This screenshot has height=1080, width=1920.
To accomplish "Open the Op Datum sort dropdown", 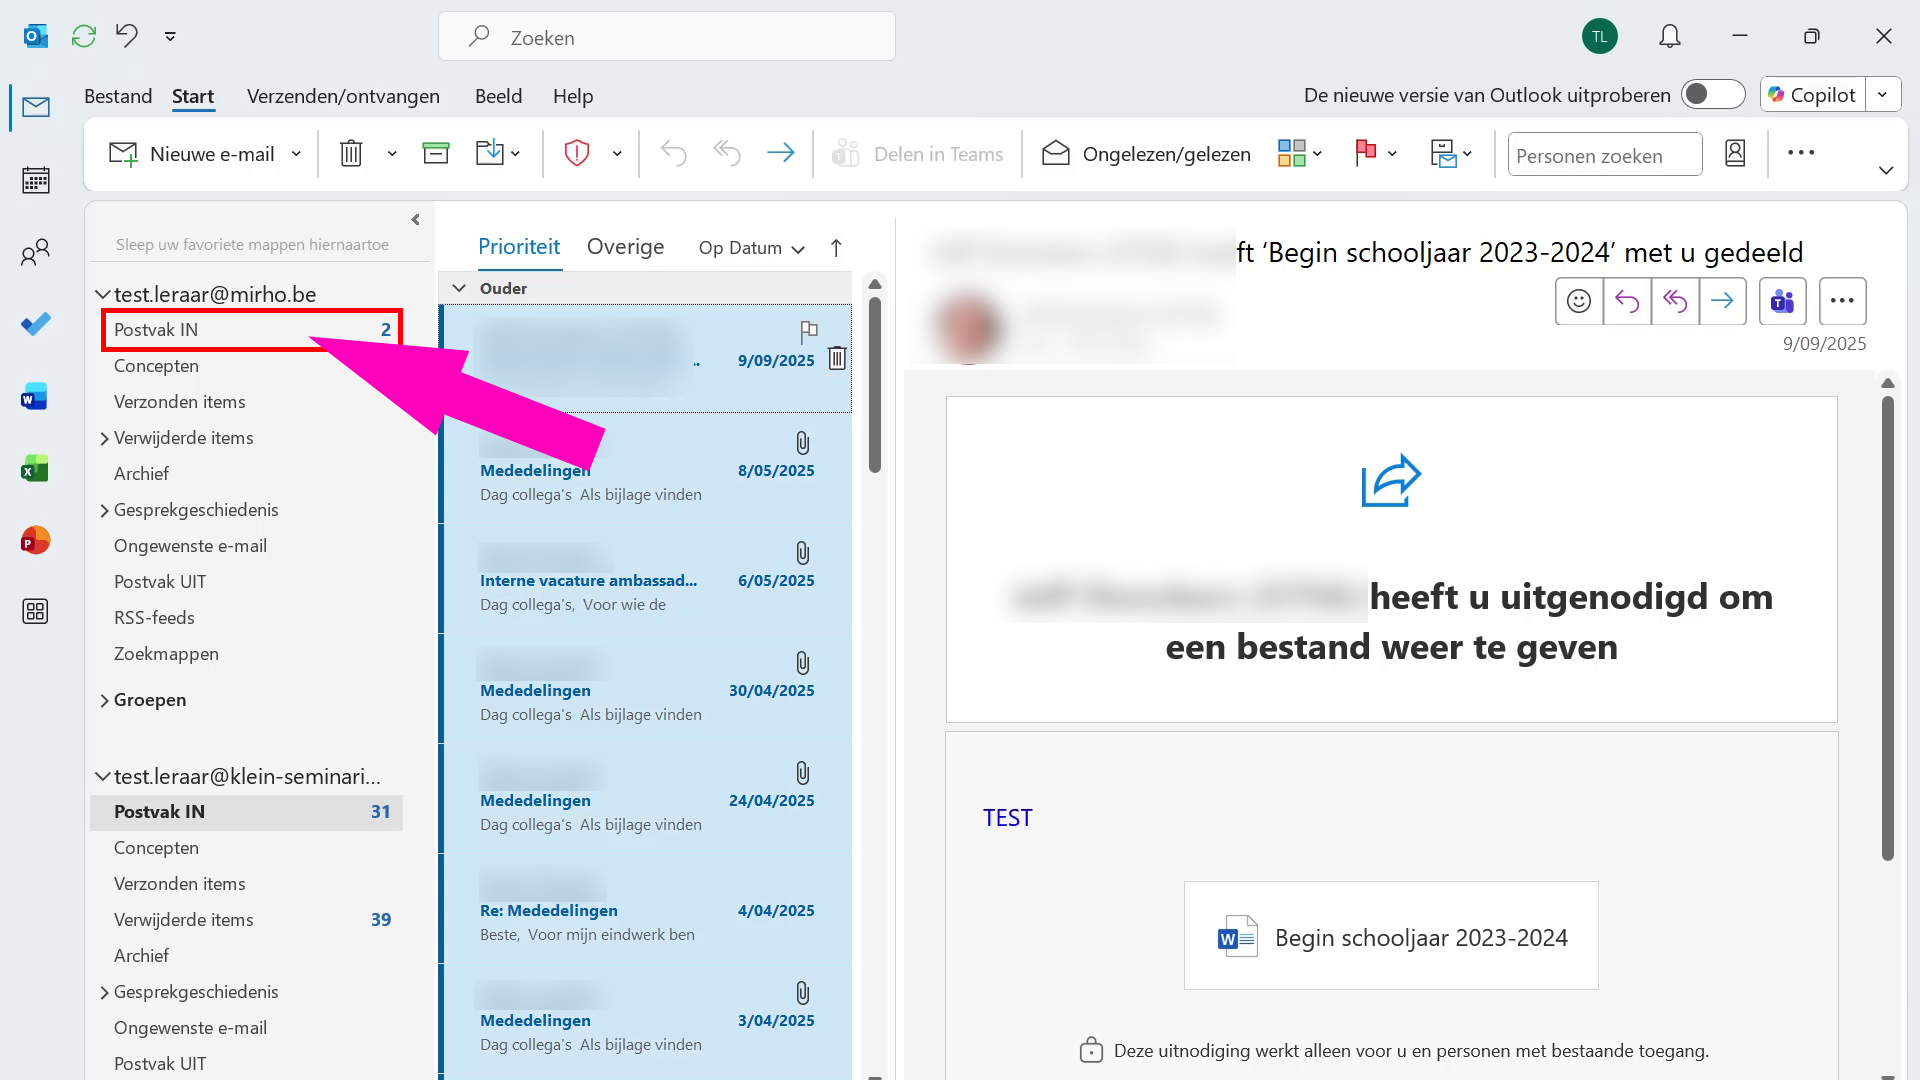I will click(751, 248).
